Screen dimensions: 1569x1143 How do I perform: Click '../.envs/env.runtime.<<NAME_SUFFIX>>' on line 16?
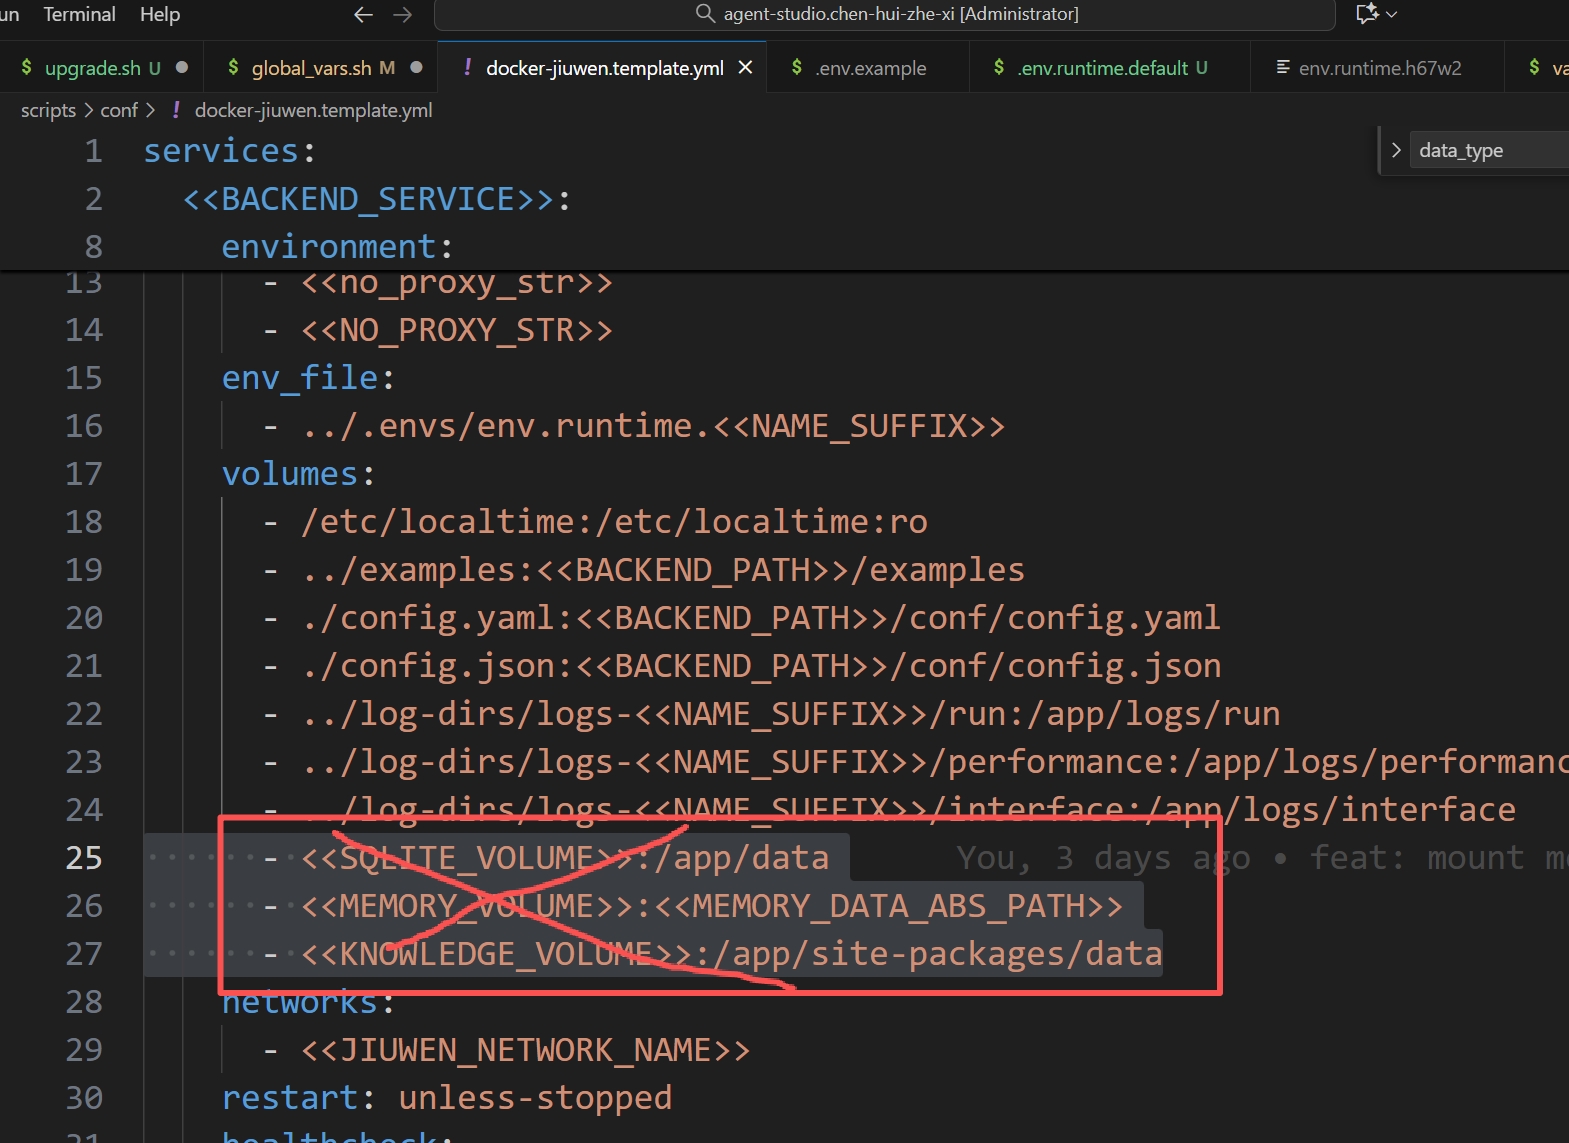[x=653, y=426]
